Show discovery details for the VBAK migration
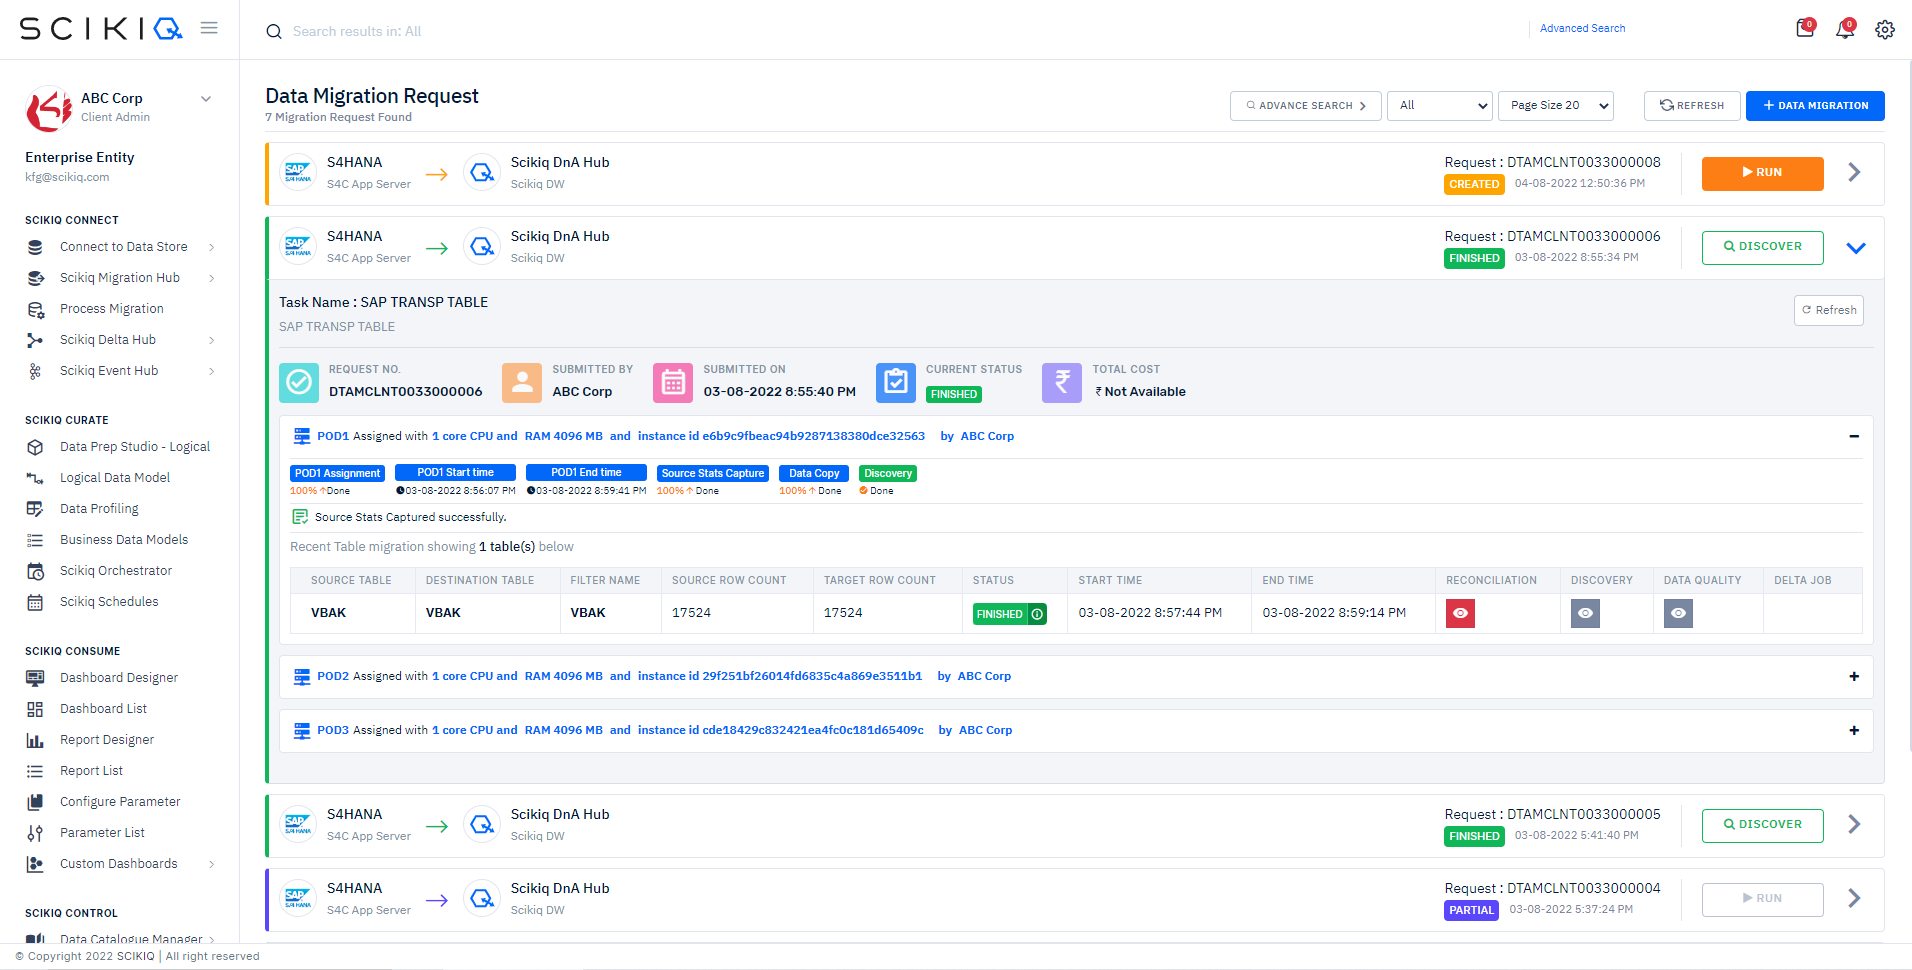The image size is (1912, 970). pos(1585,613)
